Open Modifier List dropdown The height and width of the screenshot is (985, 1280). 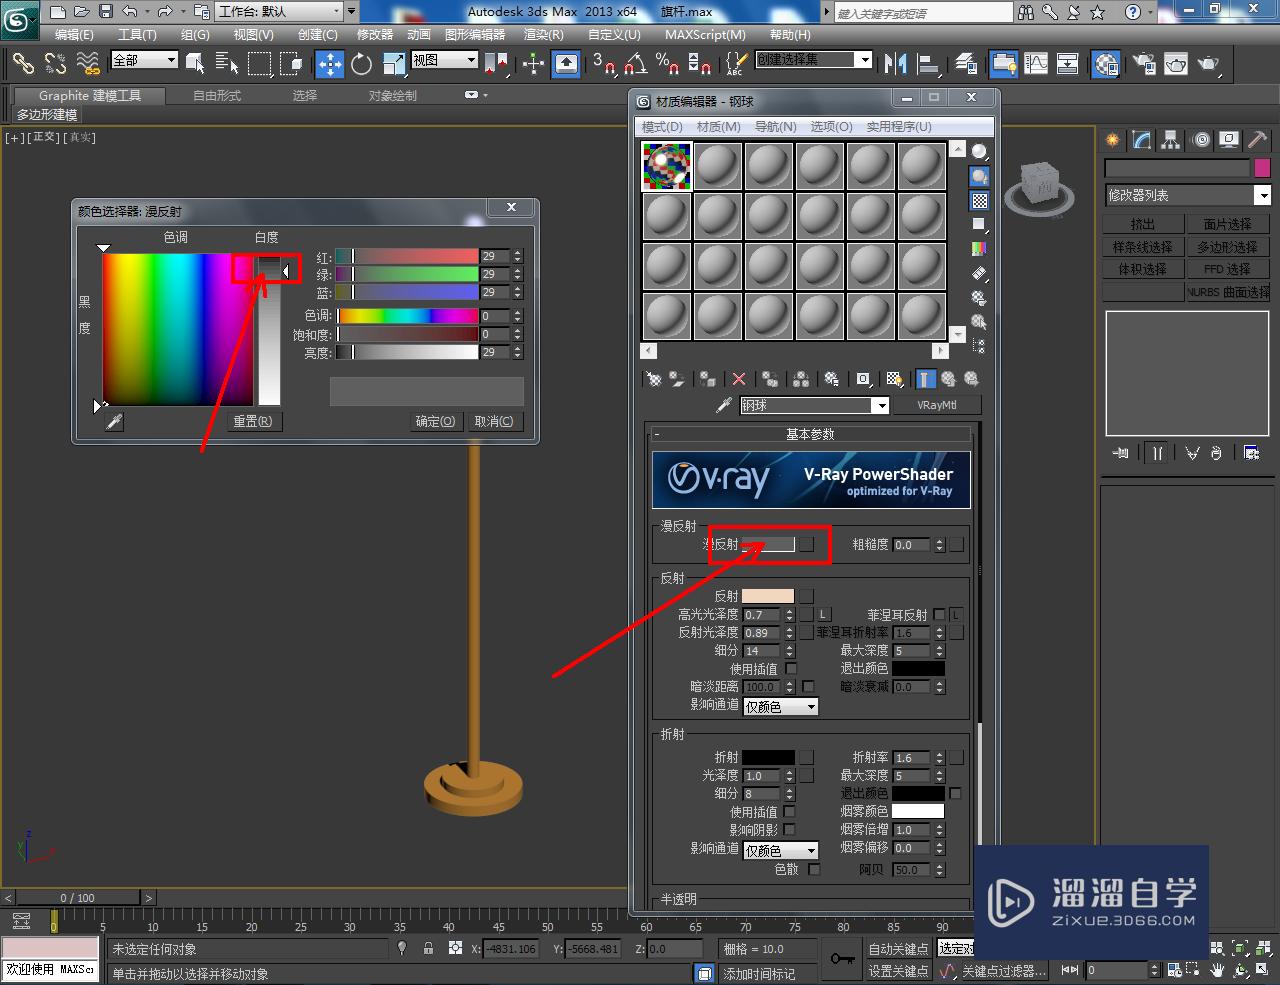[x=1187, y=195]
